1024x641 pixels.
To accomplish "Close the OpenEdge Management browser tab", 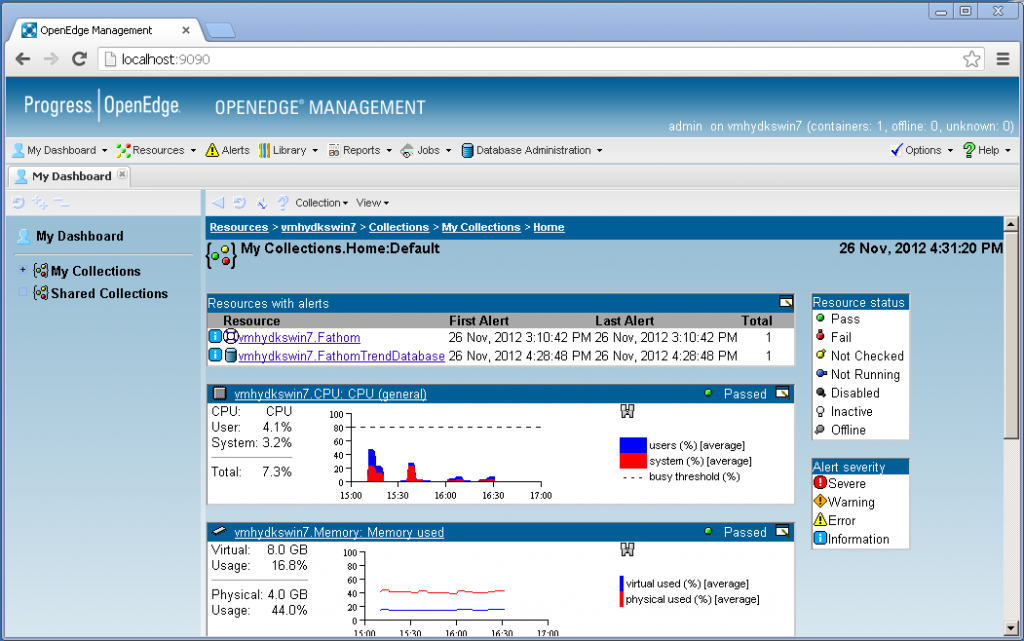I will click(x=186, y=30).
